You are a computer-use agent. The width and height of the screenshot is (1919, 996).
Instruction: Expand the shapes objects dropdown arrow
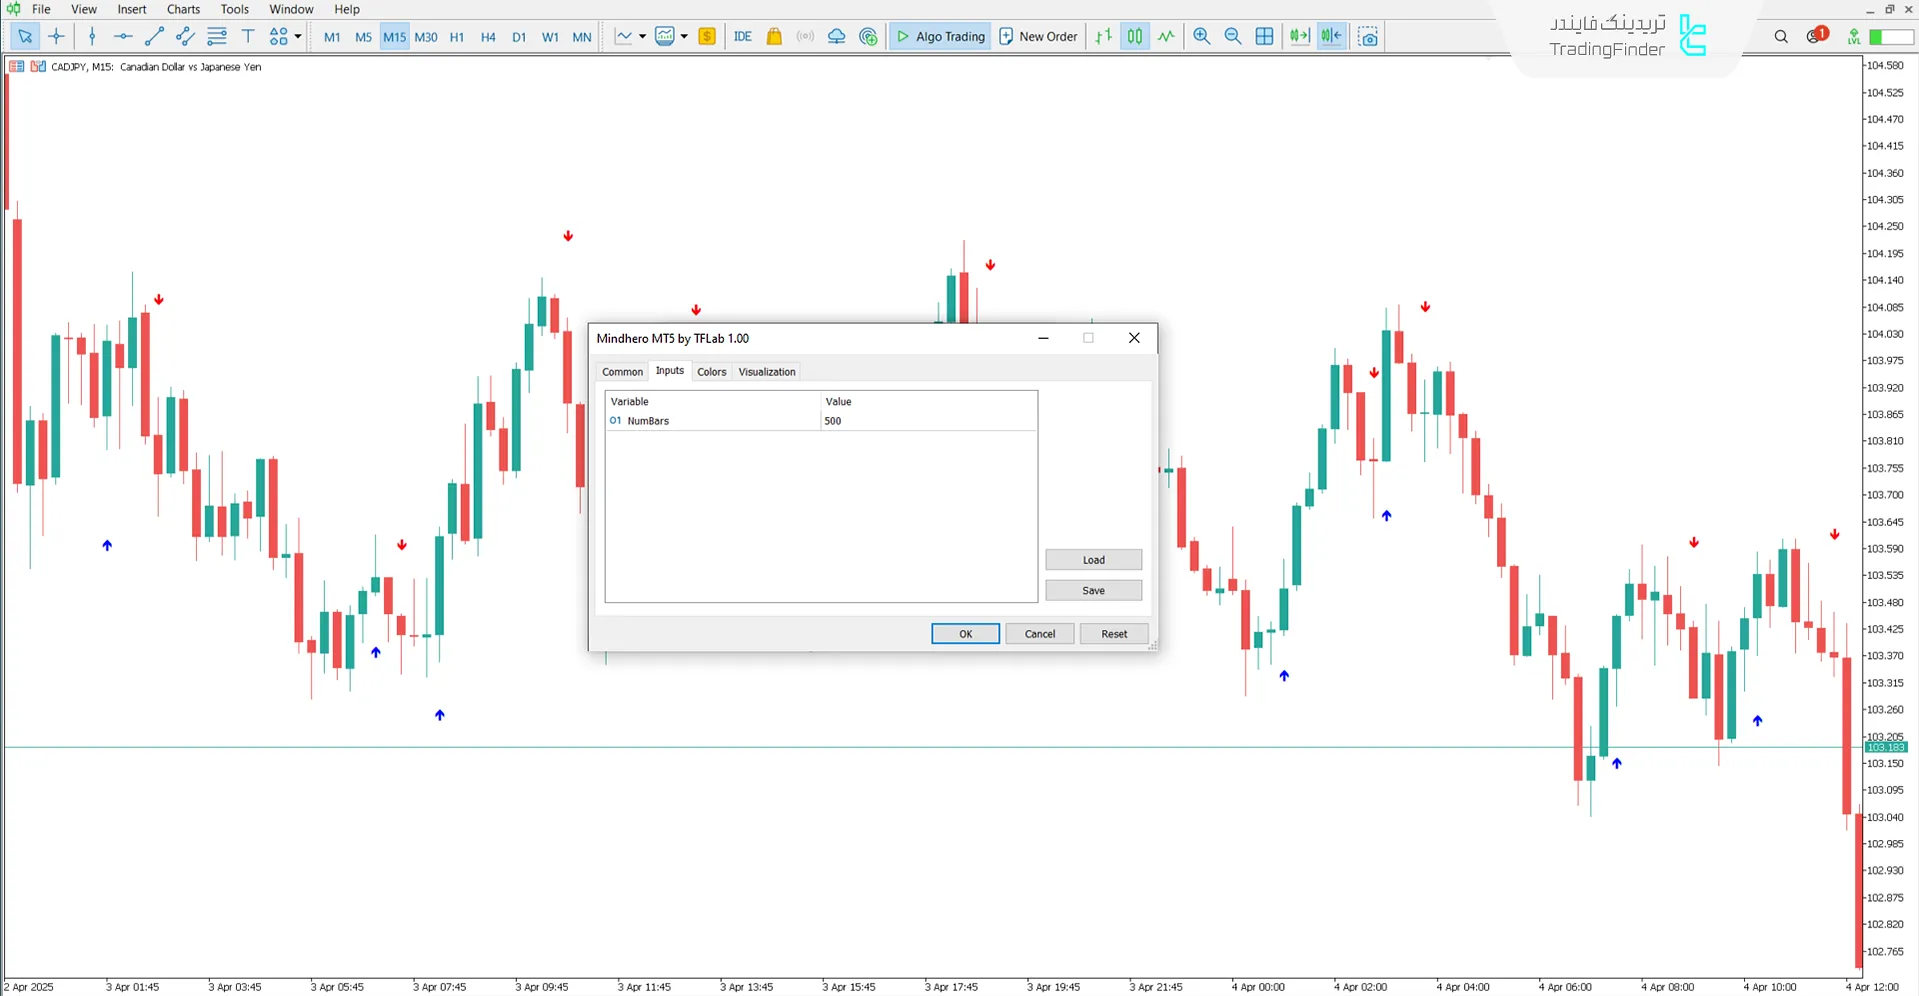pos(298,37)
